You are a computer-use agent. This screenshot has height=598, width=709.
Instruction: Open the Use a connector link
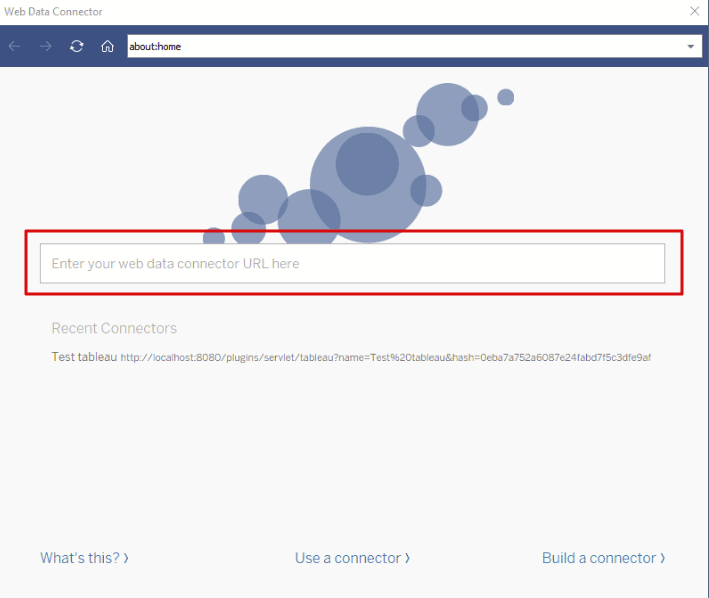pos(348,558)
